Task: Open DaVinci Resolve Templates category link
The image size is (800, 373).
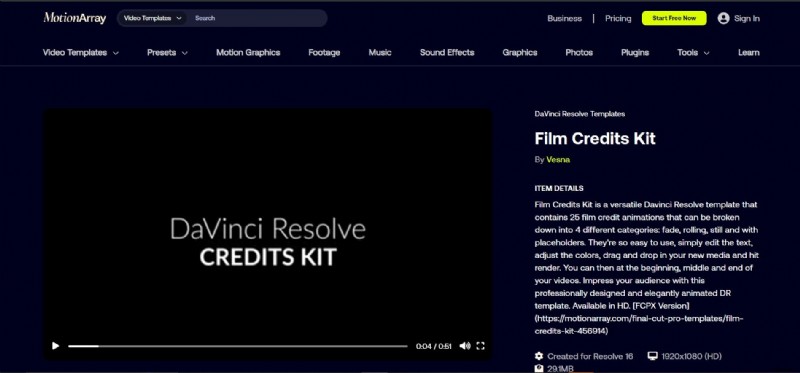Action: pos(580,114)
